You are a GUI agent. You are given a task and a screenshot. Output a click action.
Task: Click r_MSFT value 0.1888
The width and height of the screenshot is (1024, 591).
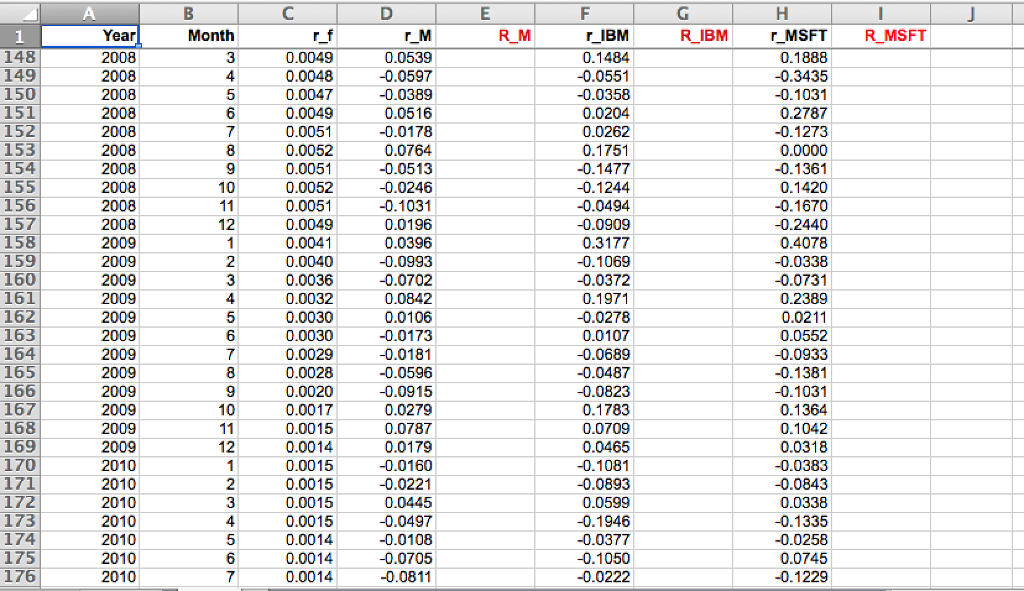[782, 57]
